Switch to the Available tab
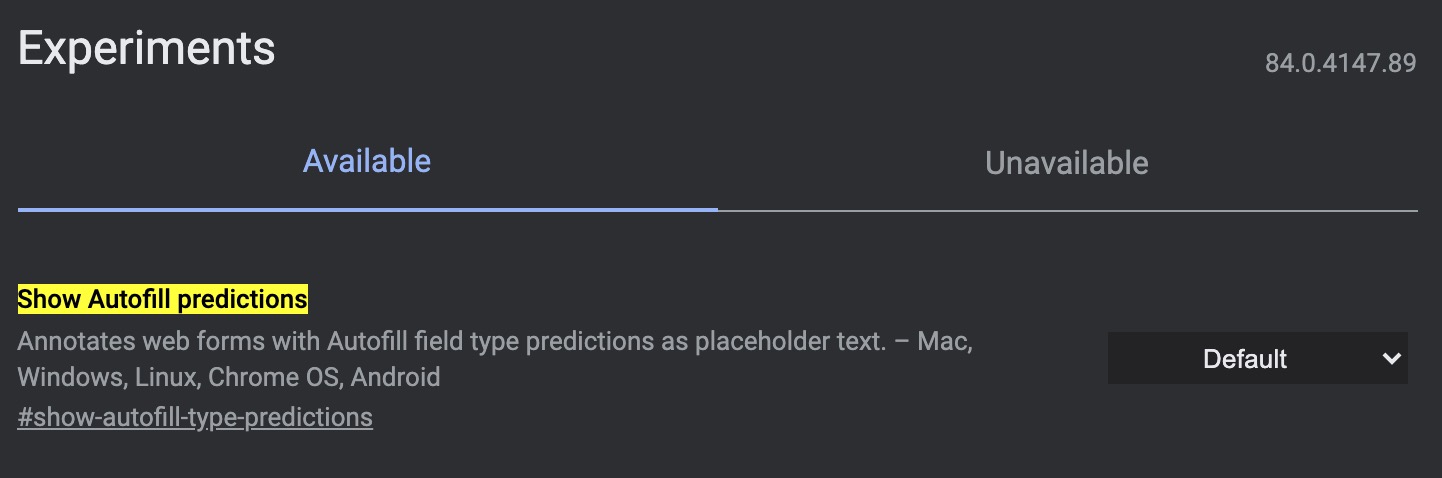 point(367,161)
